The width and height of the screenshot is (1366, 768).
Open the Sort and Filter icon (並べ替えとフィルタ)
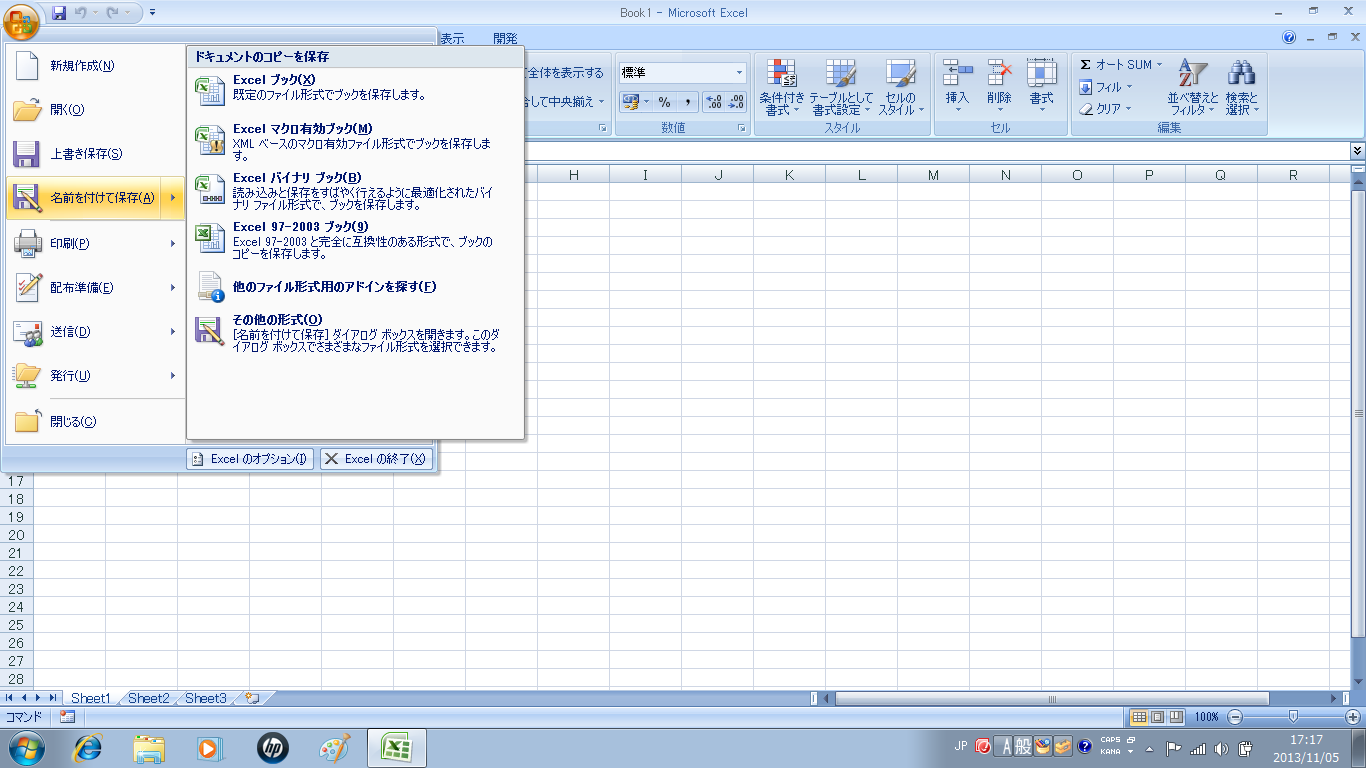(x=1193, y=74)
